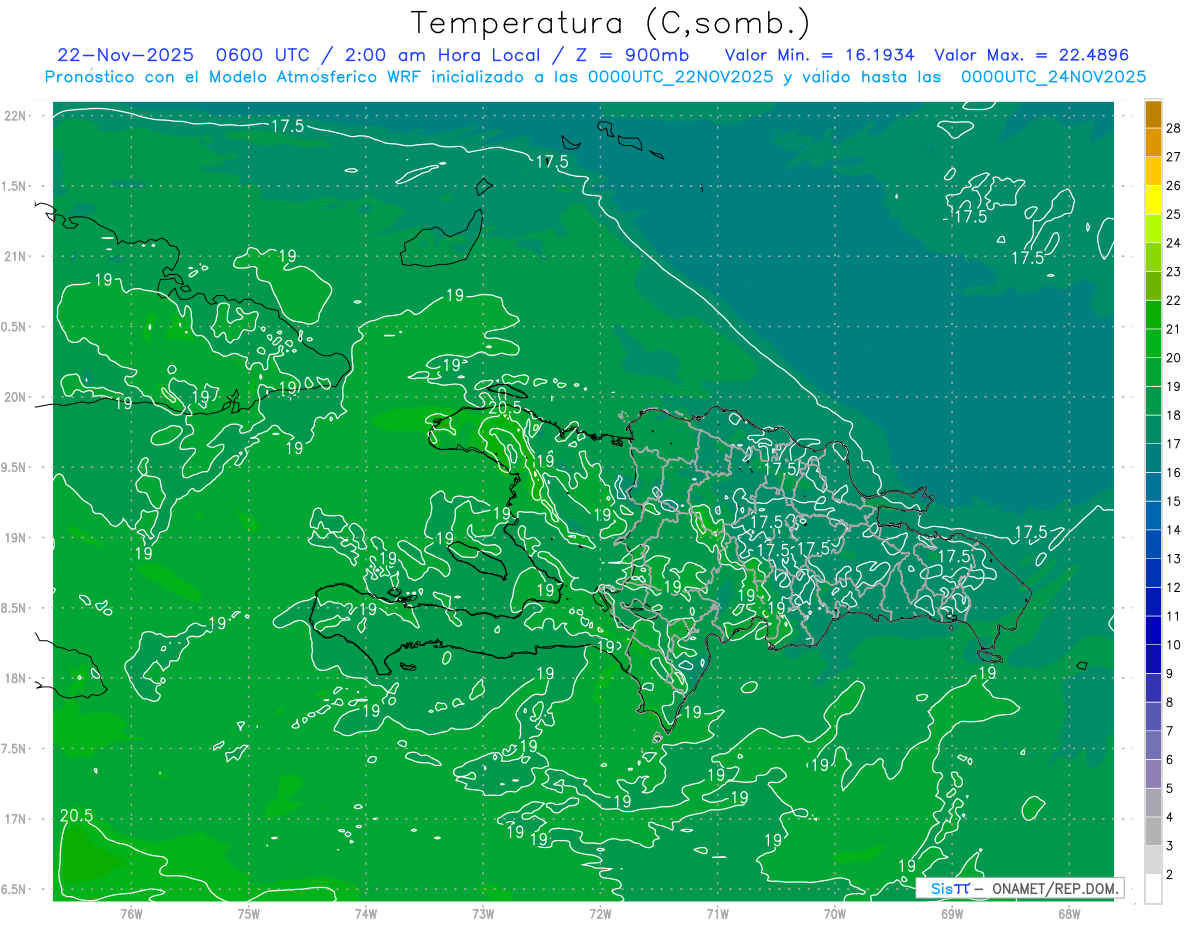This screenshot has width=1200, height=927.
Task: Click the "1.5N" axis tick label
Action: 16,186
